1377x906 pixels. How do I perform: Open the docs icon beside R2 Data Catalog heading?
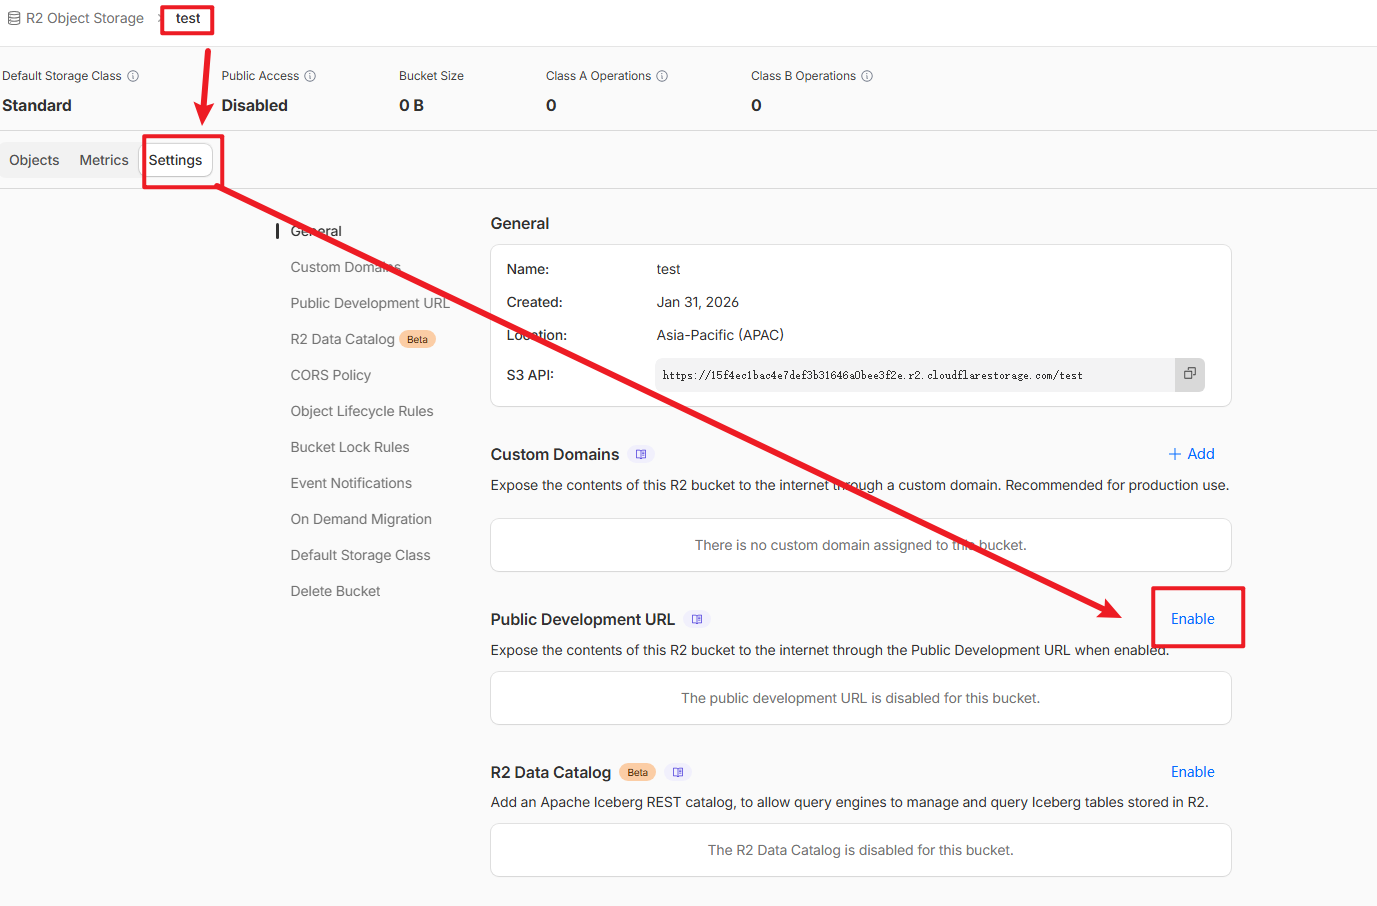pos(678,772)
